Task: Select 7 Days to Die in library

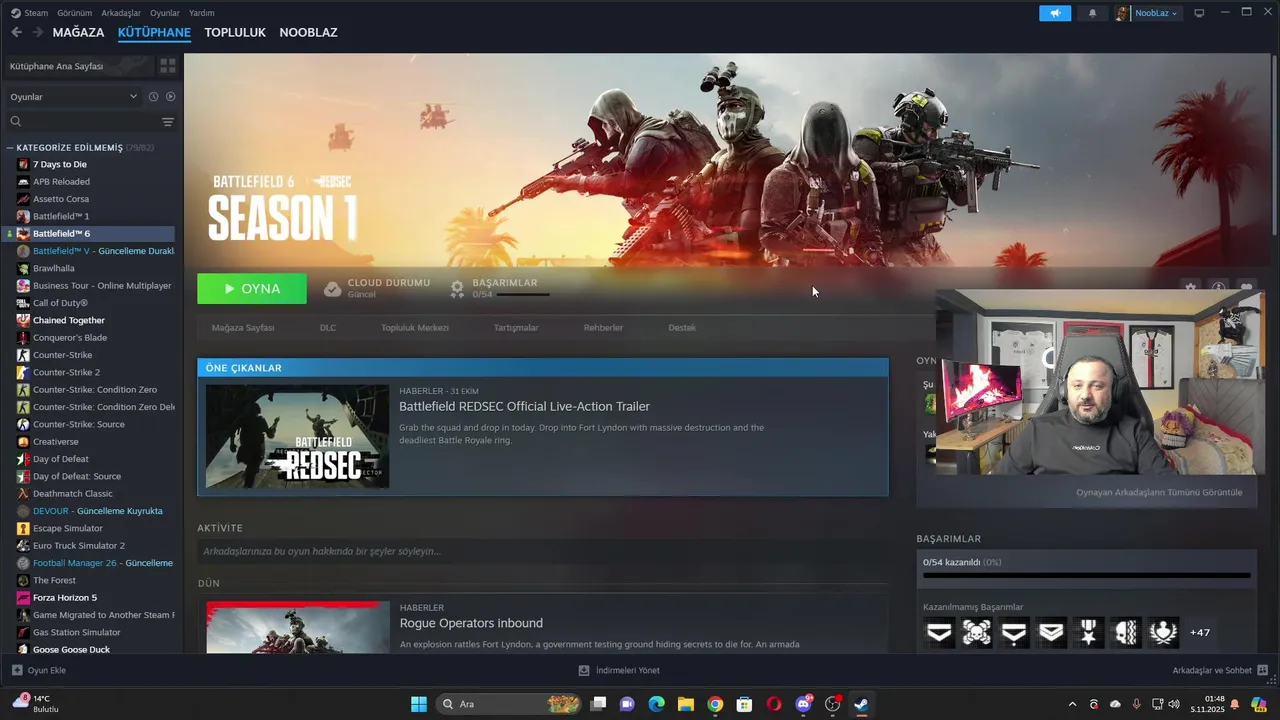Action: (59, 164)
